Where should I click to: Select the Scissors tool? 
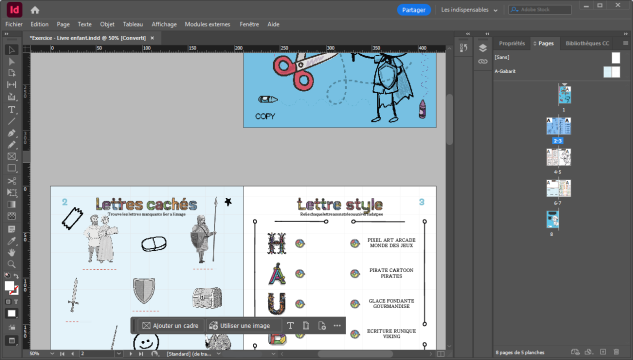click(12, 181)
